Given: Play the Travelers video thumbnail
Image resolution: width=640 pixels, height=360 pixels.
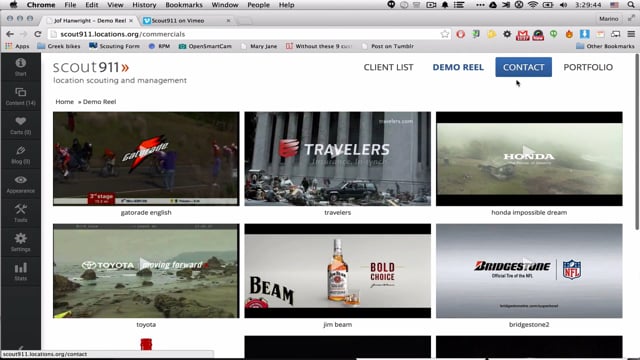Looking at the screenshot, I should (338, 158).
